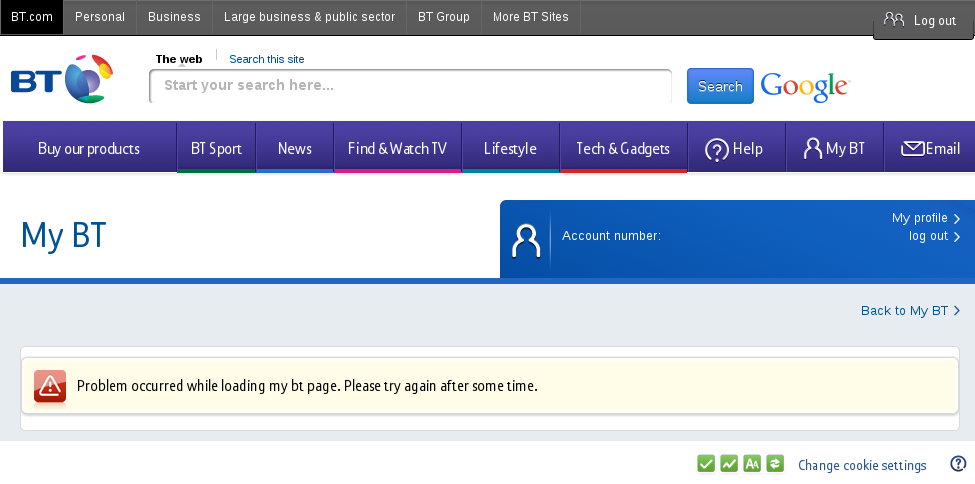Image resolution: width=975 pixels, height=484 pixels.
Task: Click the green Aa cookie icon
Action: click(x=752, y=463)
